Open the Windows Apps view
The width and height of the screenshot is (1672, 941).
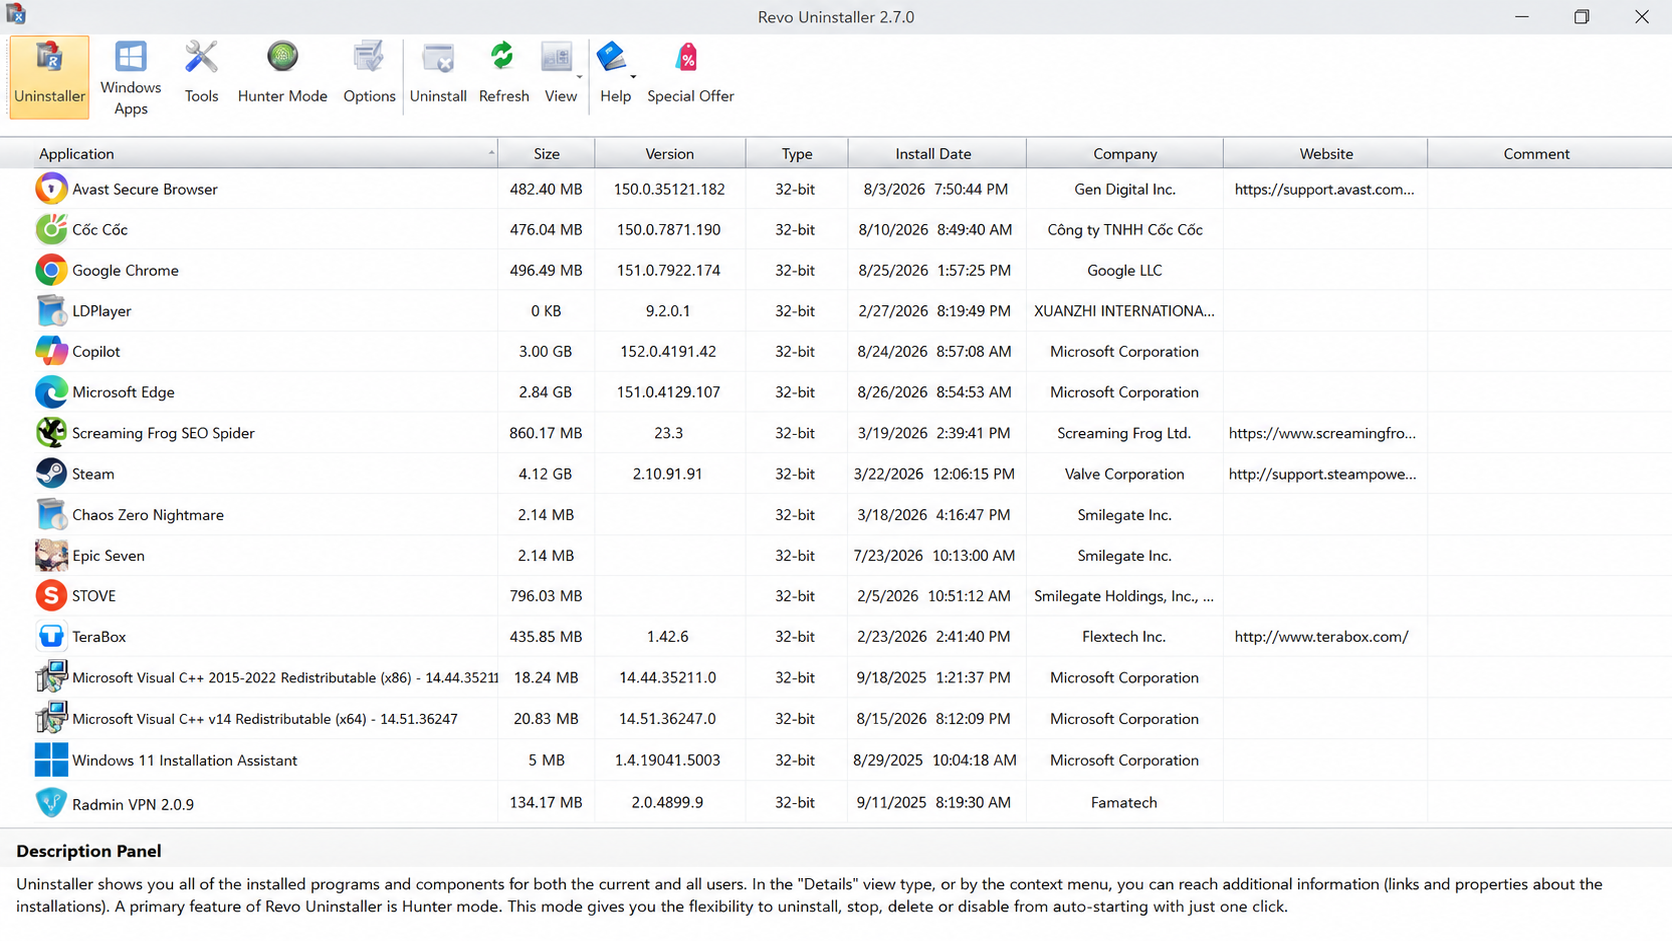click(x=130, y=78)
